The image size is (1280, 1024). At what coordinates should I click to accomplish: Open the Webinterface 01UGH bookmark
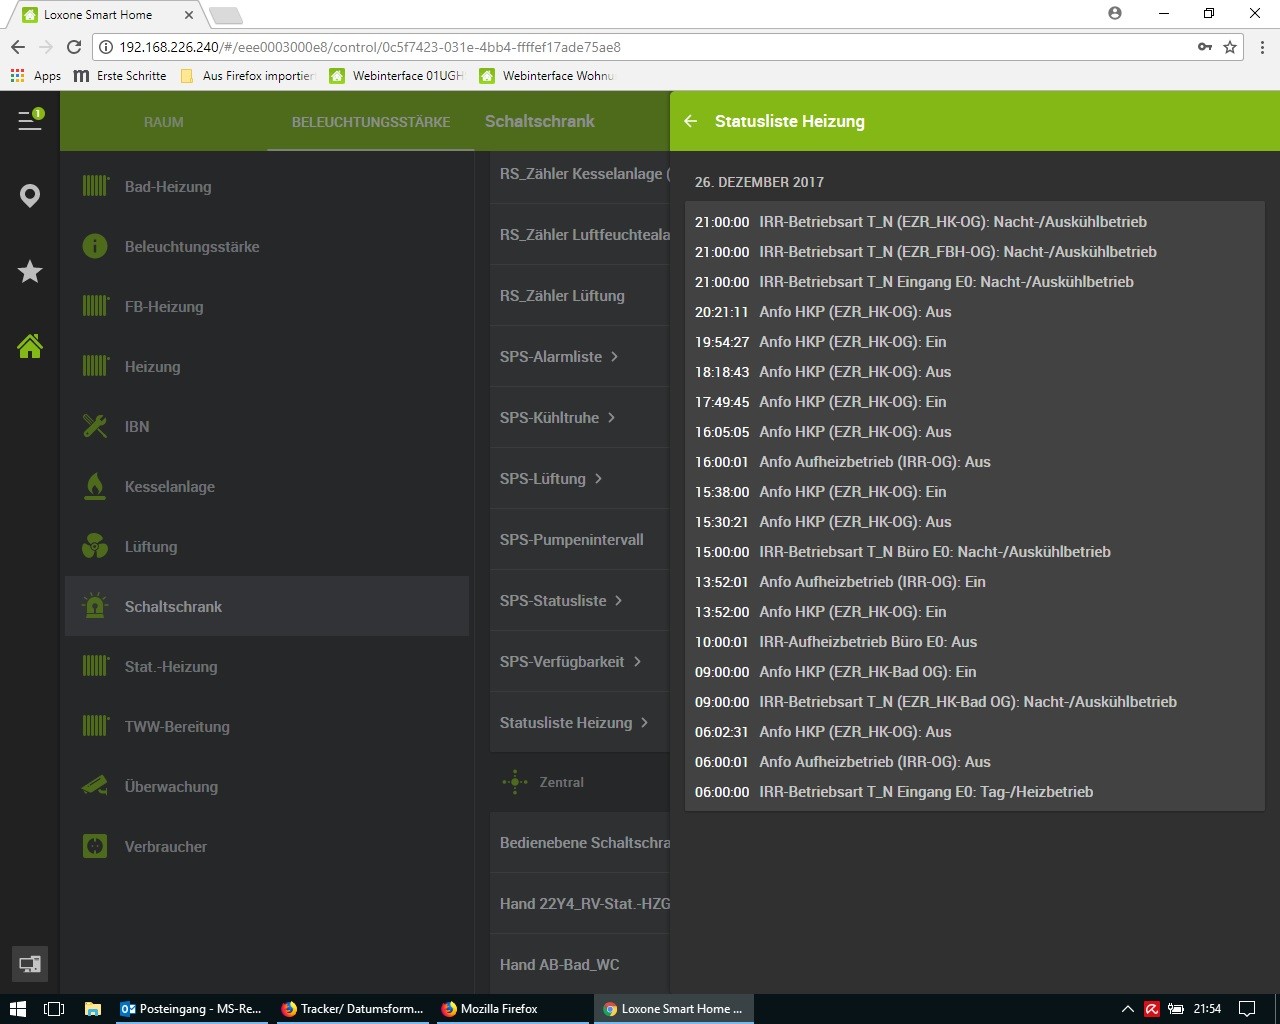coord(396,76)
